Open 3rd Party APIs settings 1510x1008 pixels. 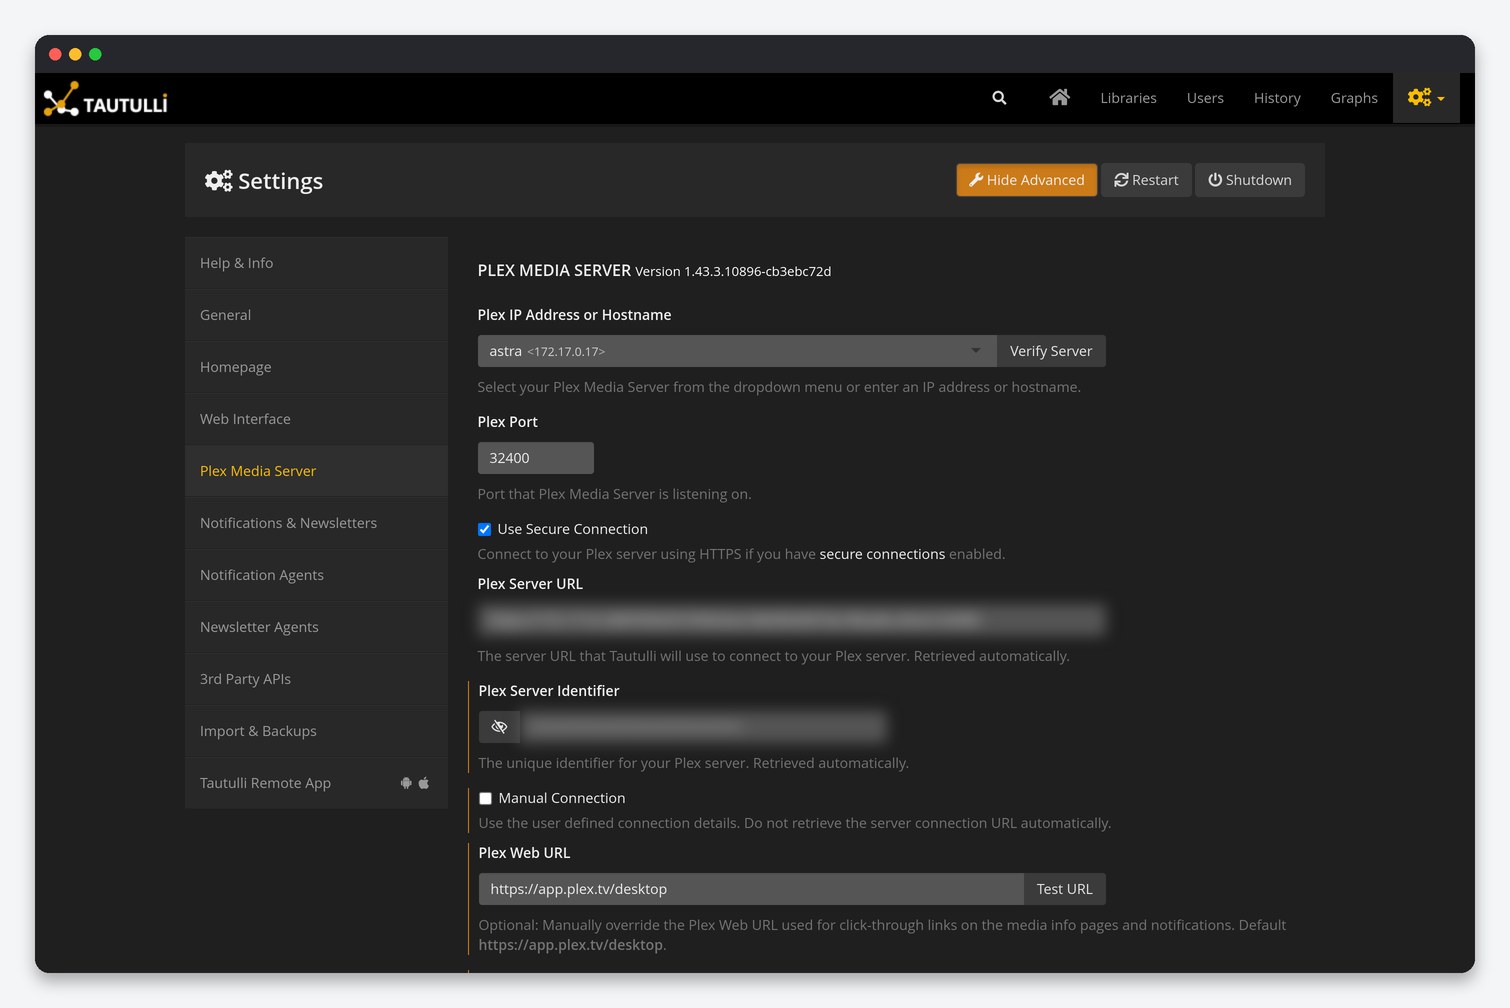coord(316,679)
